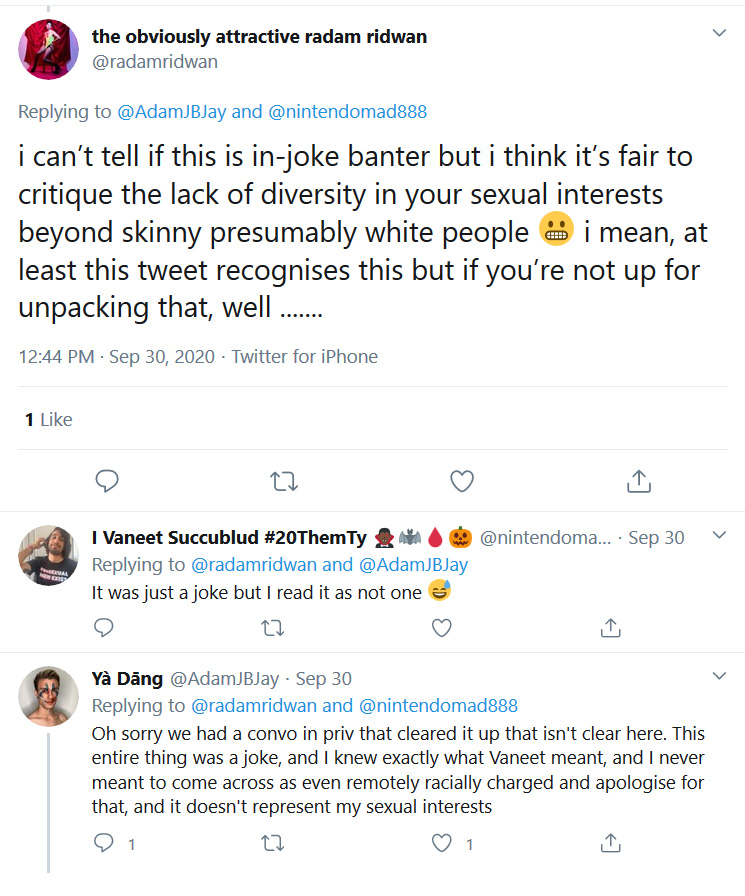
Task: Retweet the main tweet by radamridwan
Action: pyautogui.click(x=284, y=481)
